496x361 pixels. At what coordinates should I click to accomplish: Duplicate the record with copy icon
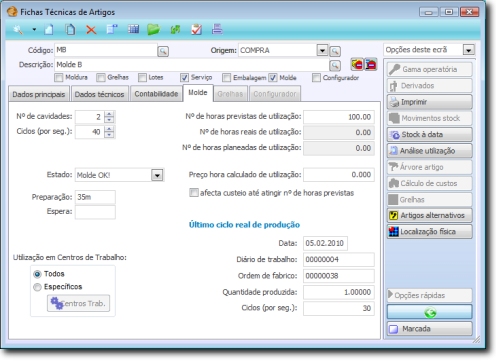pos(70,30)
